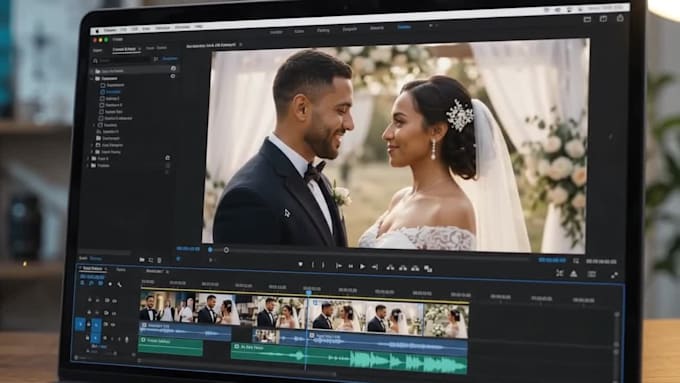Toggle the eye icon on the expanded folder row
The image size is (680, 383).
point(173,76)
